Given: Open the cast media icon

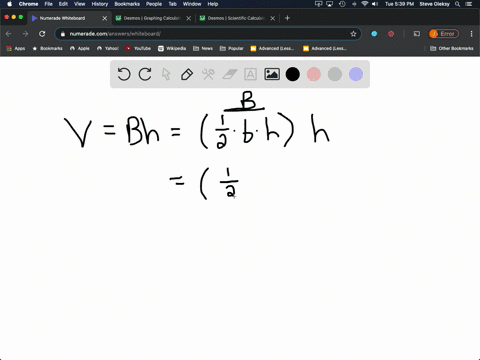Looking at the screenshot, I should click(417, 34).
